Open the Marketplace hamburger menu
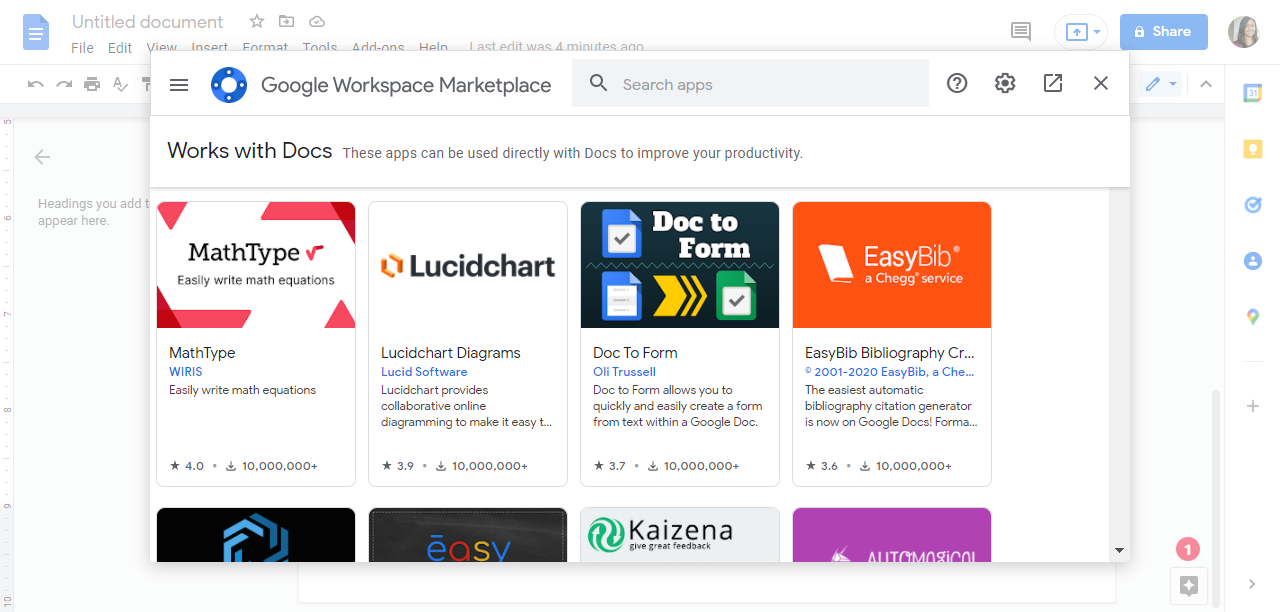This screenshot has width=1280, height=612. (x=179, y=85)
